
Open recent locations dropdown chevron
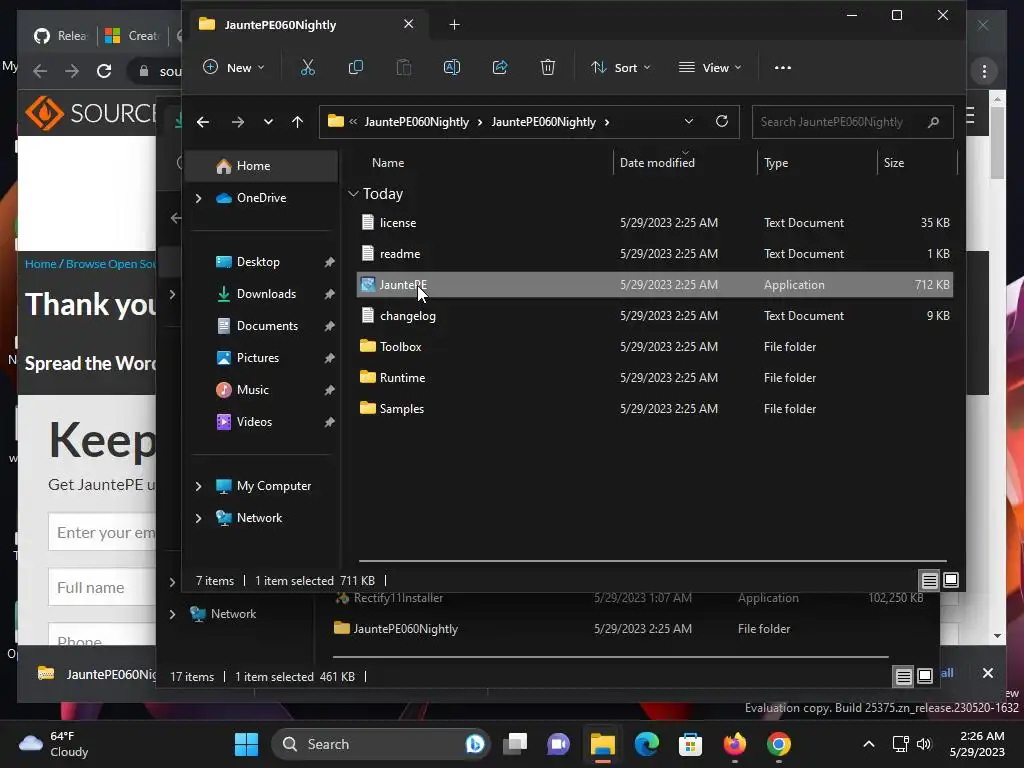(x=268, y=122)
